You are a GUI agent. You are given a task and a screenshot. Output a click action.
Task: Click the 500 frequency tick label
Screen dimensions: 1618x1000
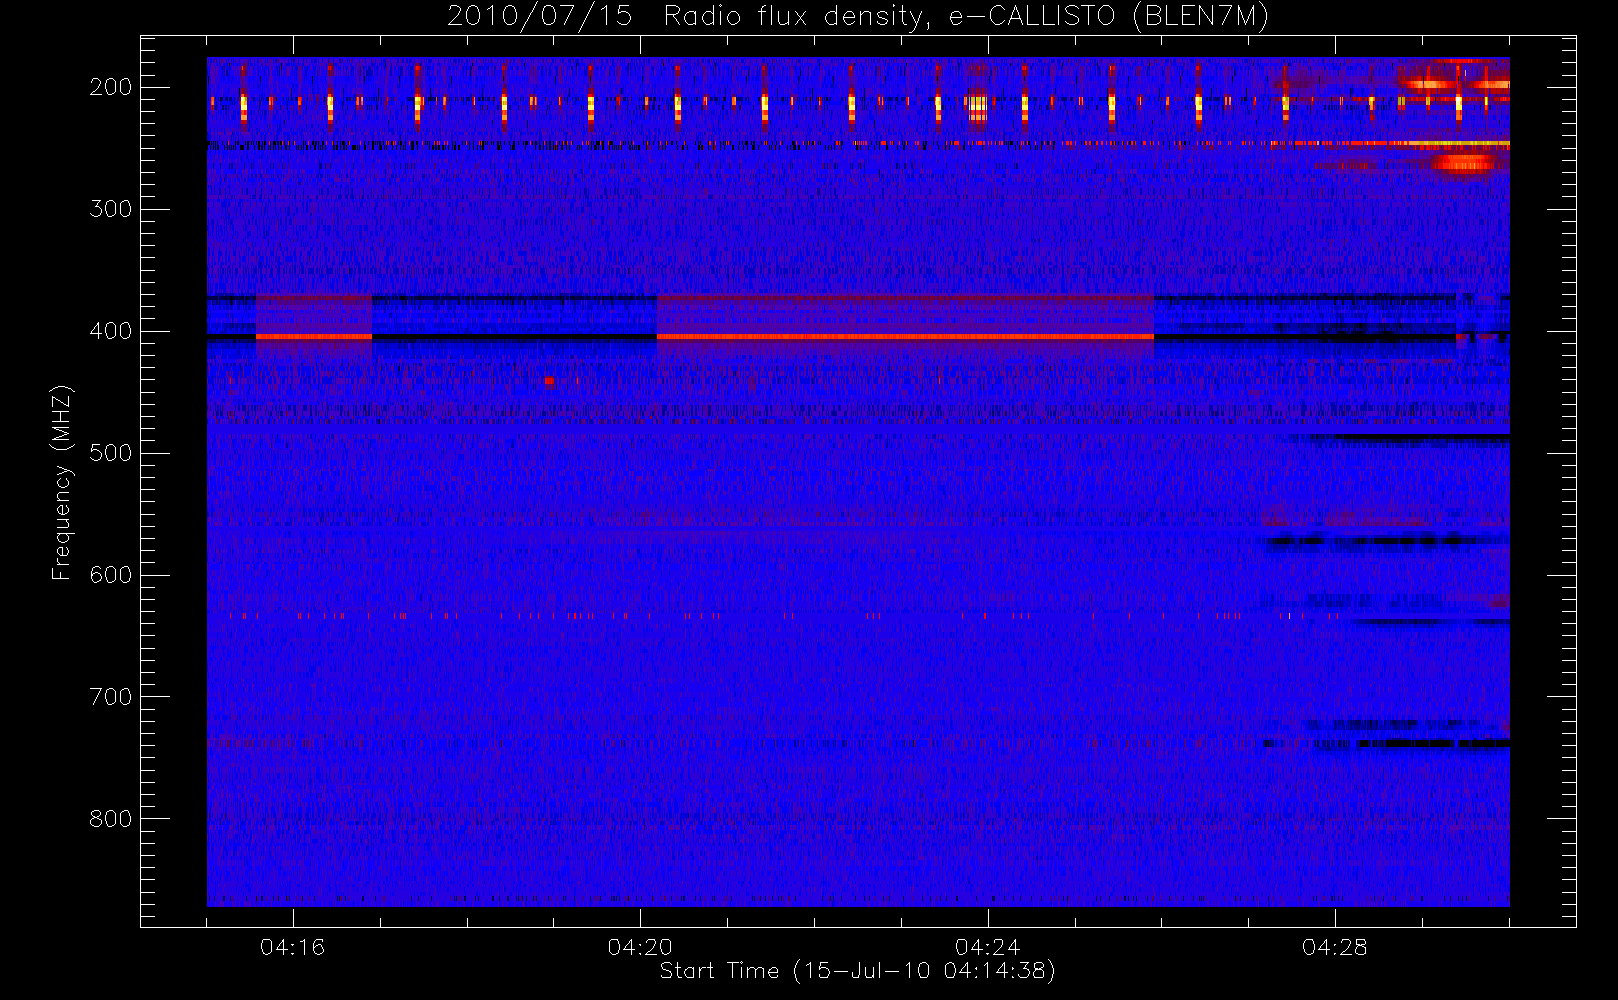tap(110, 453)
